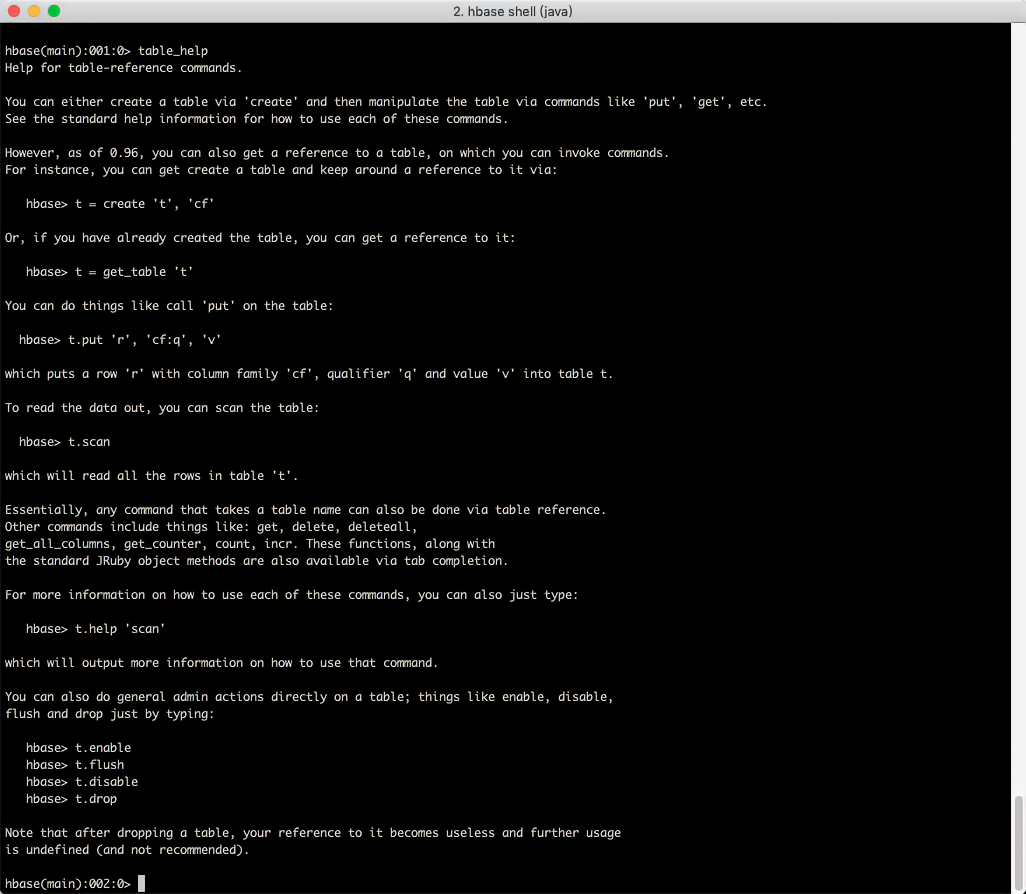Image resolution: width=1026 pixels, height=894 pixels.
Task: Click the line starting 'get_all_columns, get_counter'
Action: click(250, 545)
